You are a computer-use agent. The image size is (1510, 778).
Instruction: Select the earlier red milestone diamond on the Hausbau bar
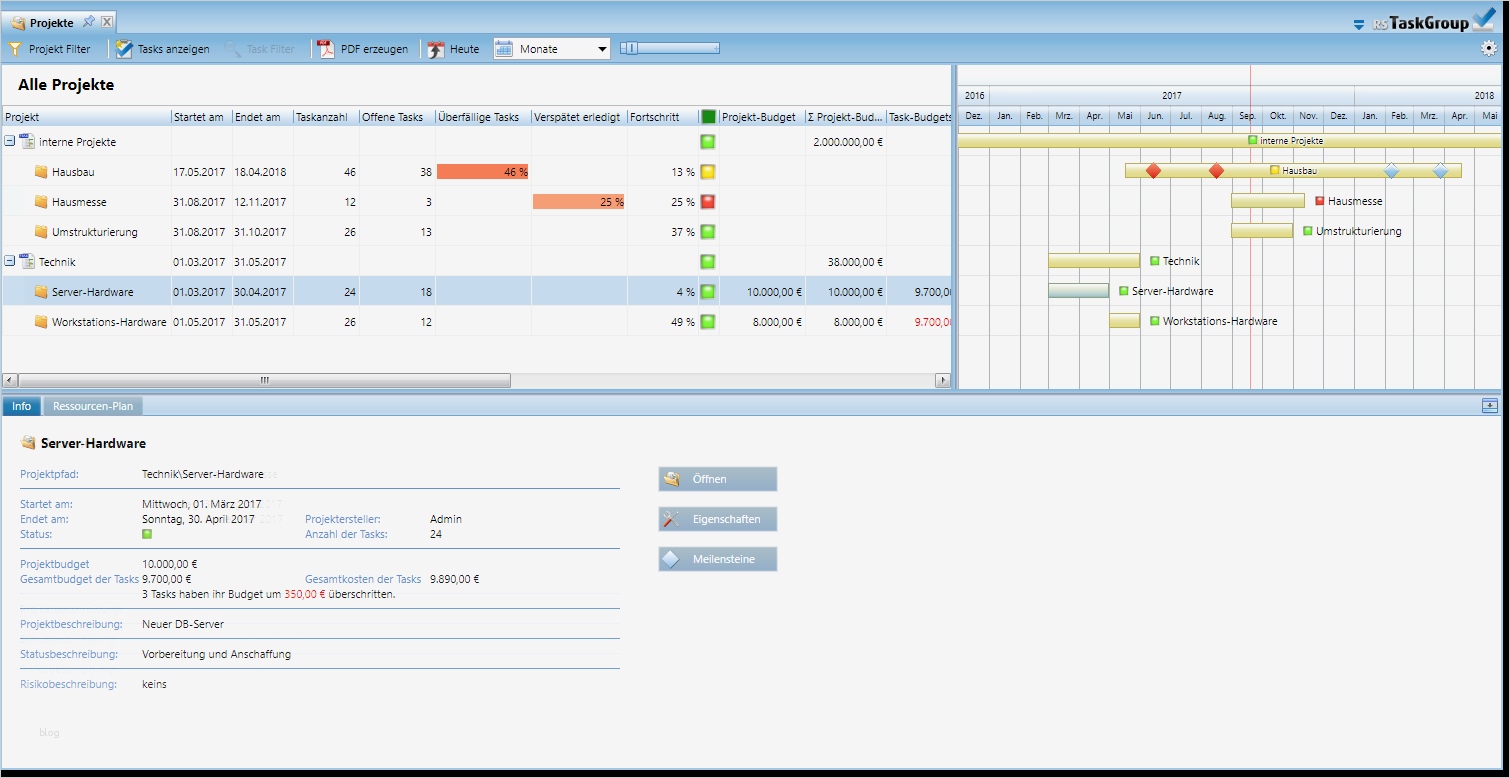point(1153,171)
